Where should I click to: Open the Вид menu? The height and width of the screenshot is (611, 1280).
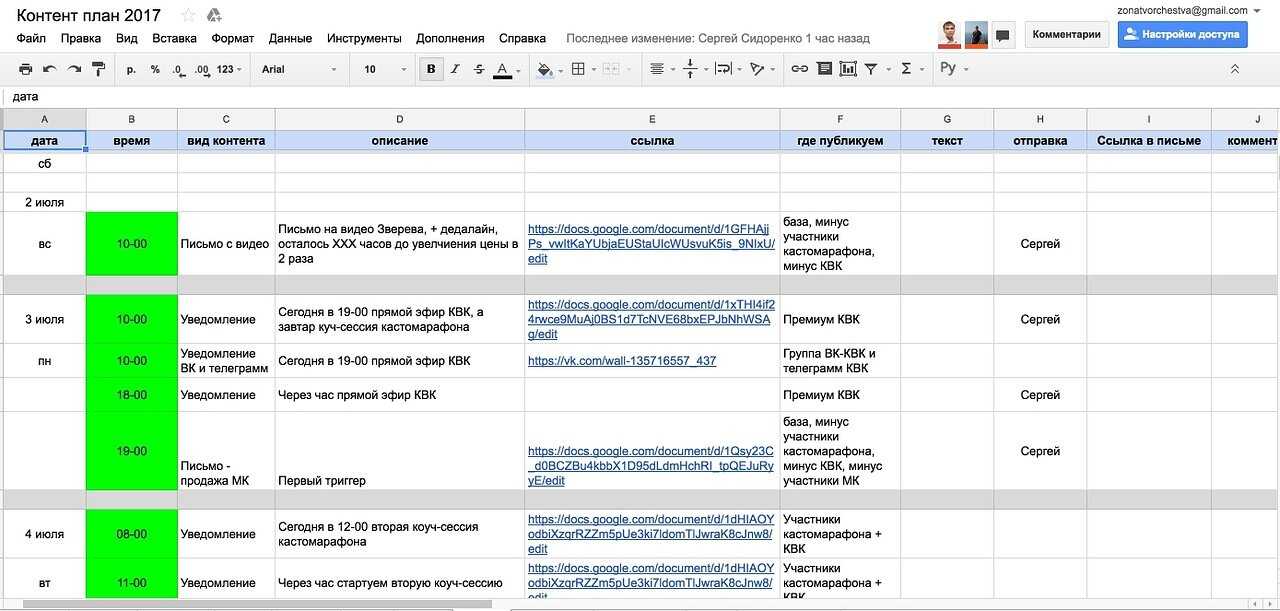pyautogui.click(x=127, y=38)
